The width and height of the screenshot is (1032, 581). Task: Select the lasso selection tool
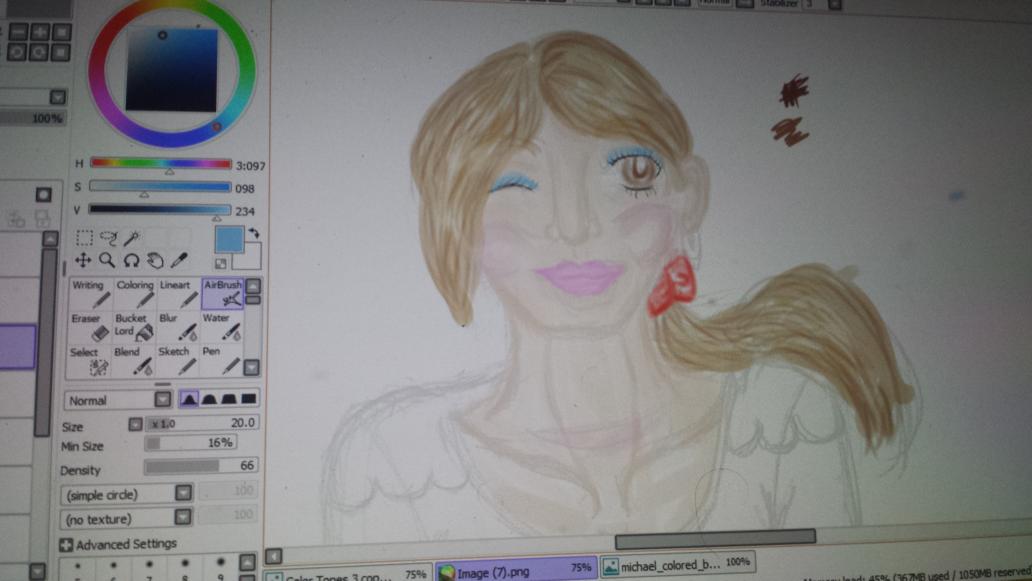click(x=108, y=238)
